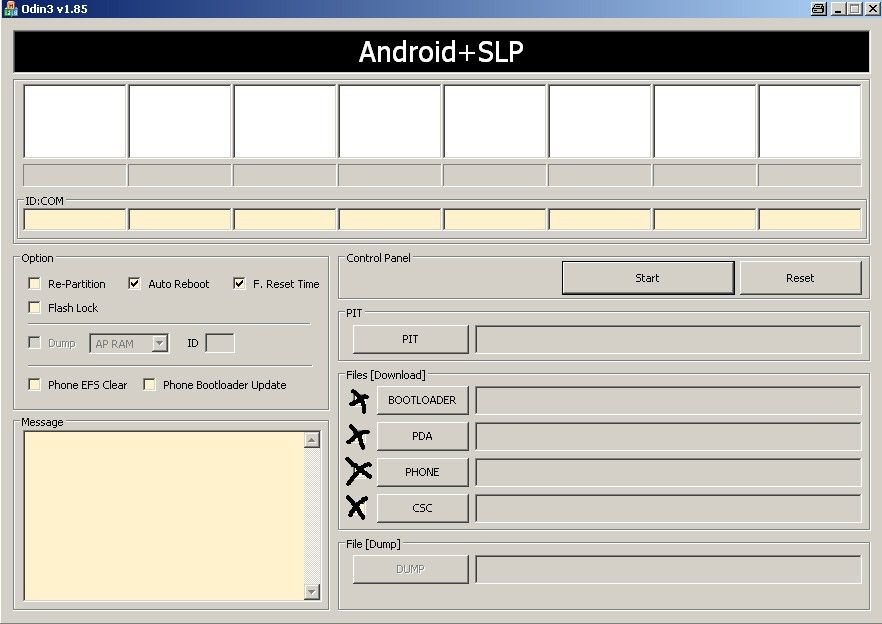Enable the Re-Partition checkbox
The image size is (882, 624).
[x=34, y=284]
